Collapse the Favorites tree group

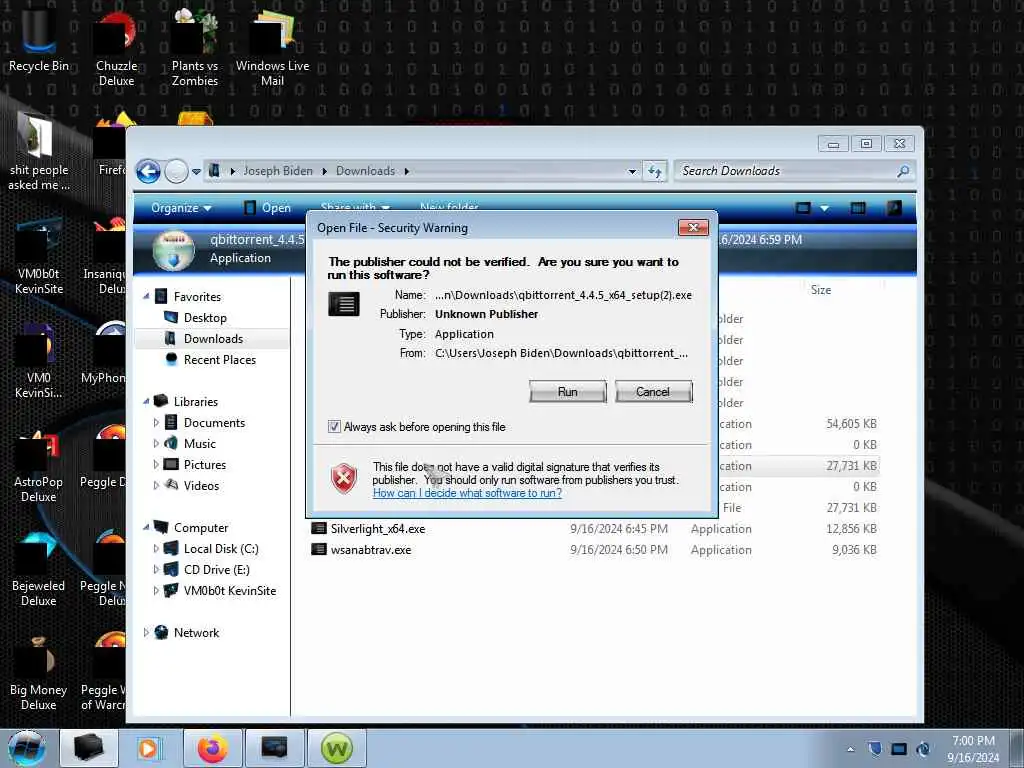(146, 296)
